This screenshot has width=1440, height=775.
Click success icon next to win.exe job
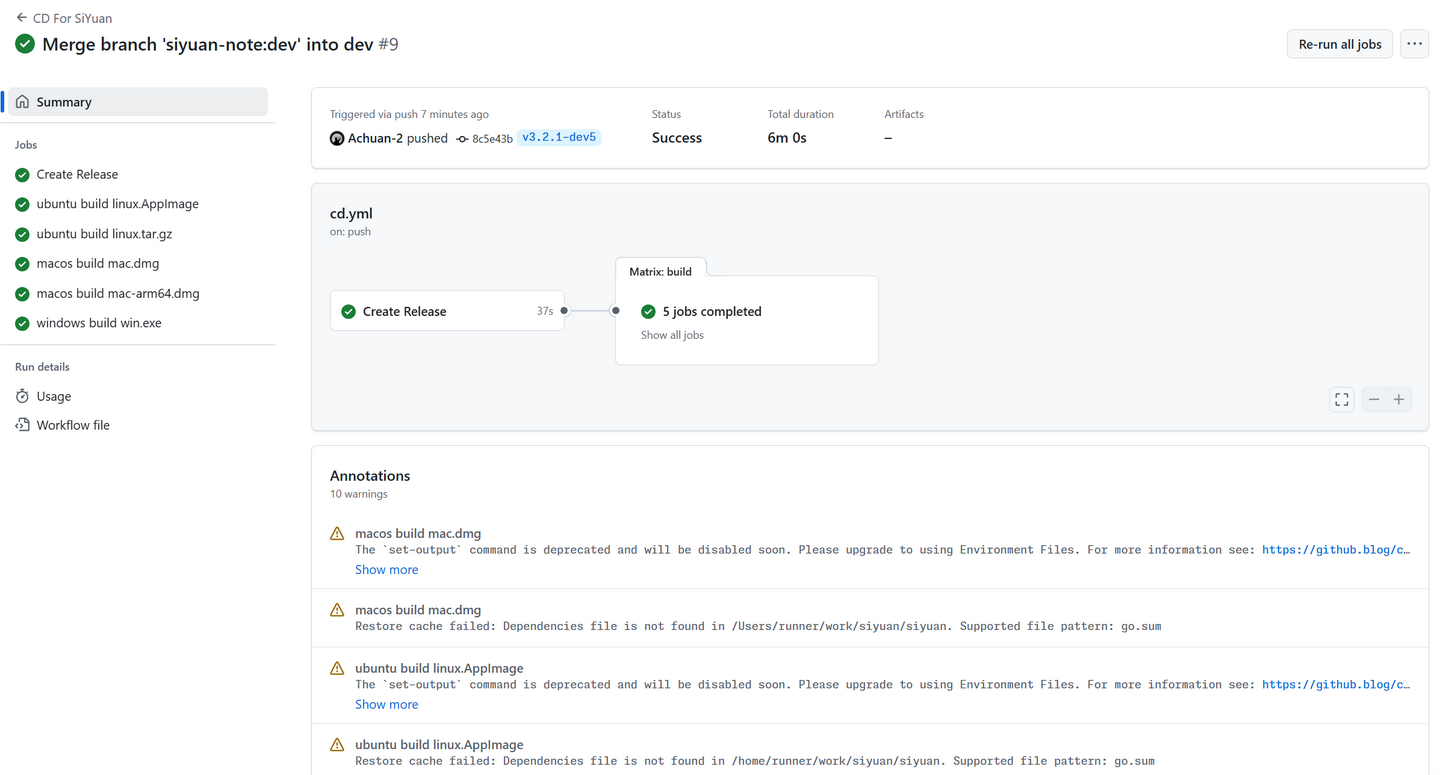coord(22,324)
